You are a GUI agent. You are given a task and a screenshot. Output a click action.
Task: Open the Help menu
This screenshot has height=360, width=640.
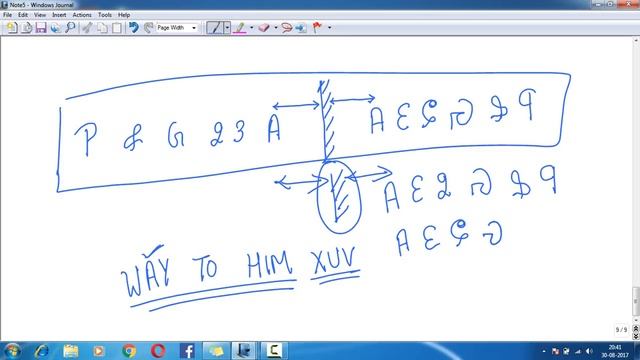point(124,15)
